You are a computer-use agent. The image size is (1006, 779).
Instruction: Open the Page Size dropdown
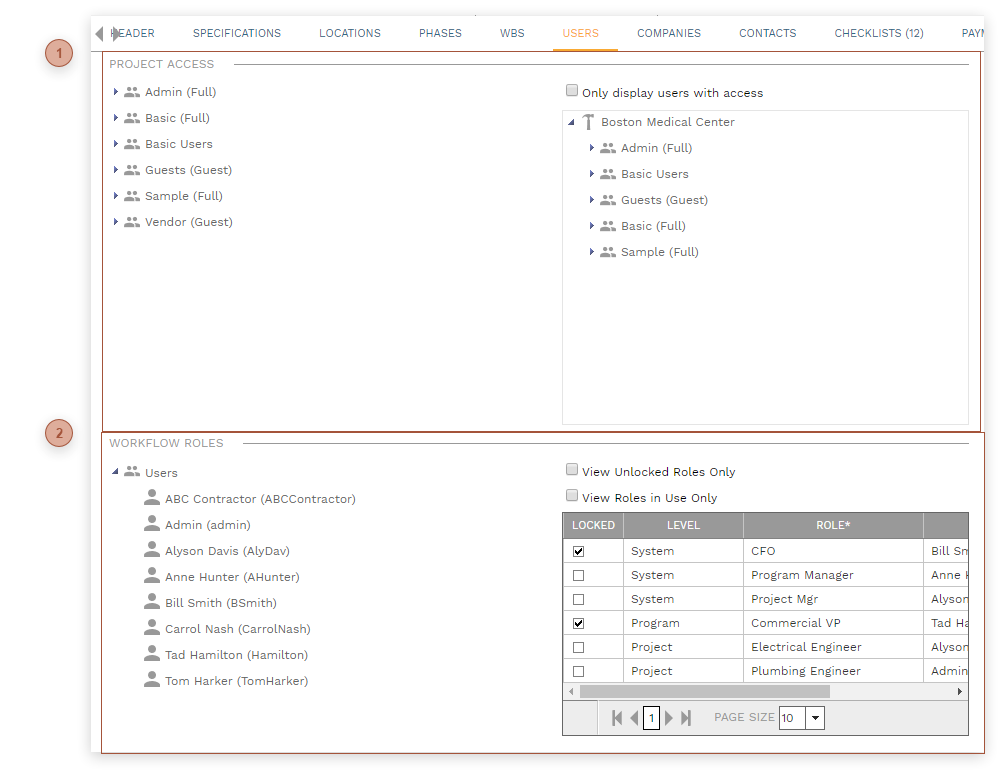point(815,717)
